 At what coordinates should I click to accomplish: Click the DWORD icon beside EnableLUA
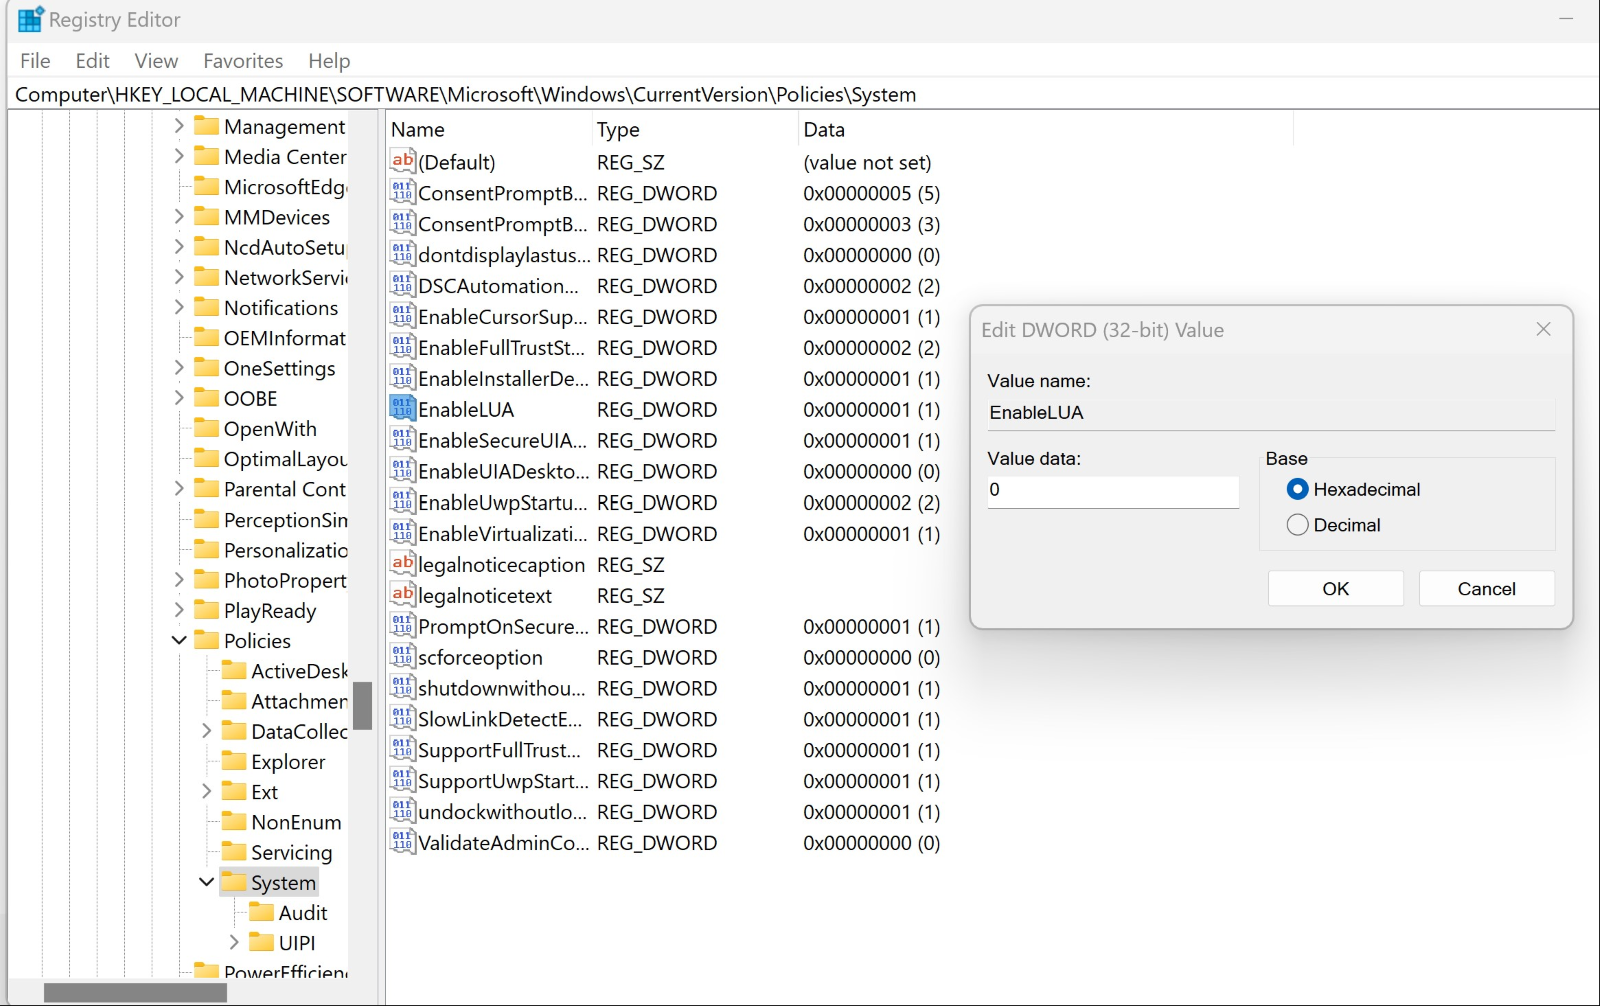[x=402, y=409]
